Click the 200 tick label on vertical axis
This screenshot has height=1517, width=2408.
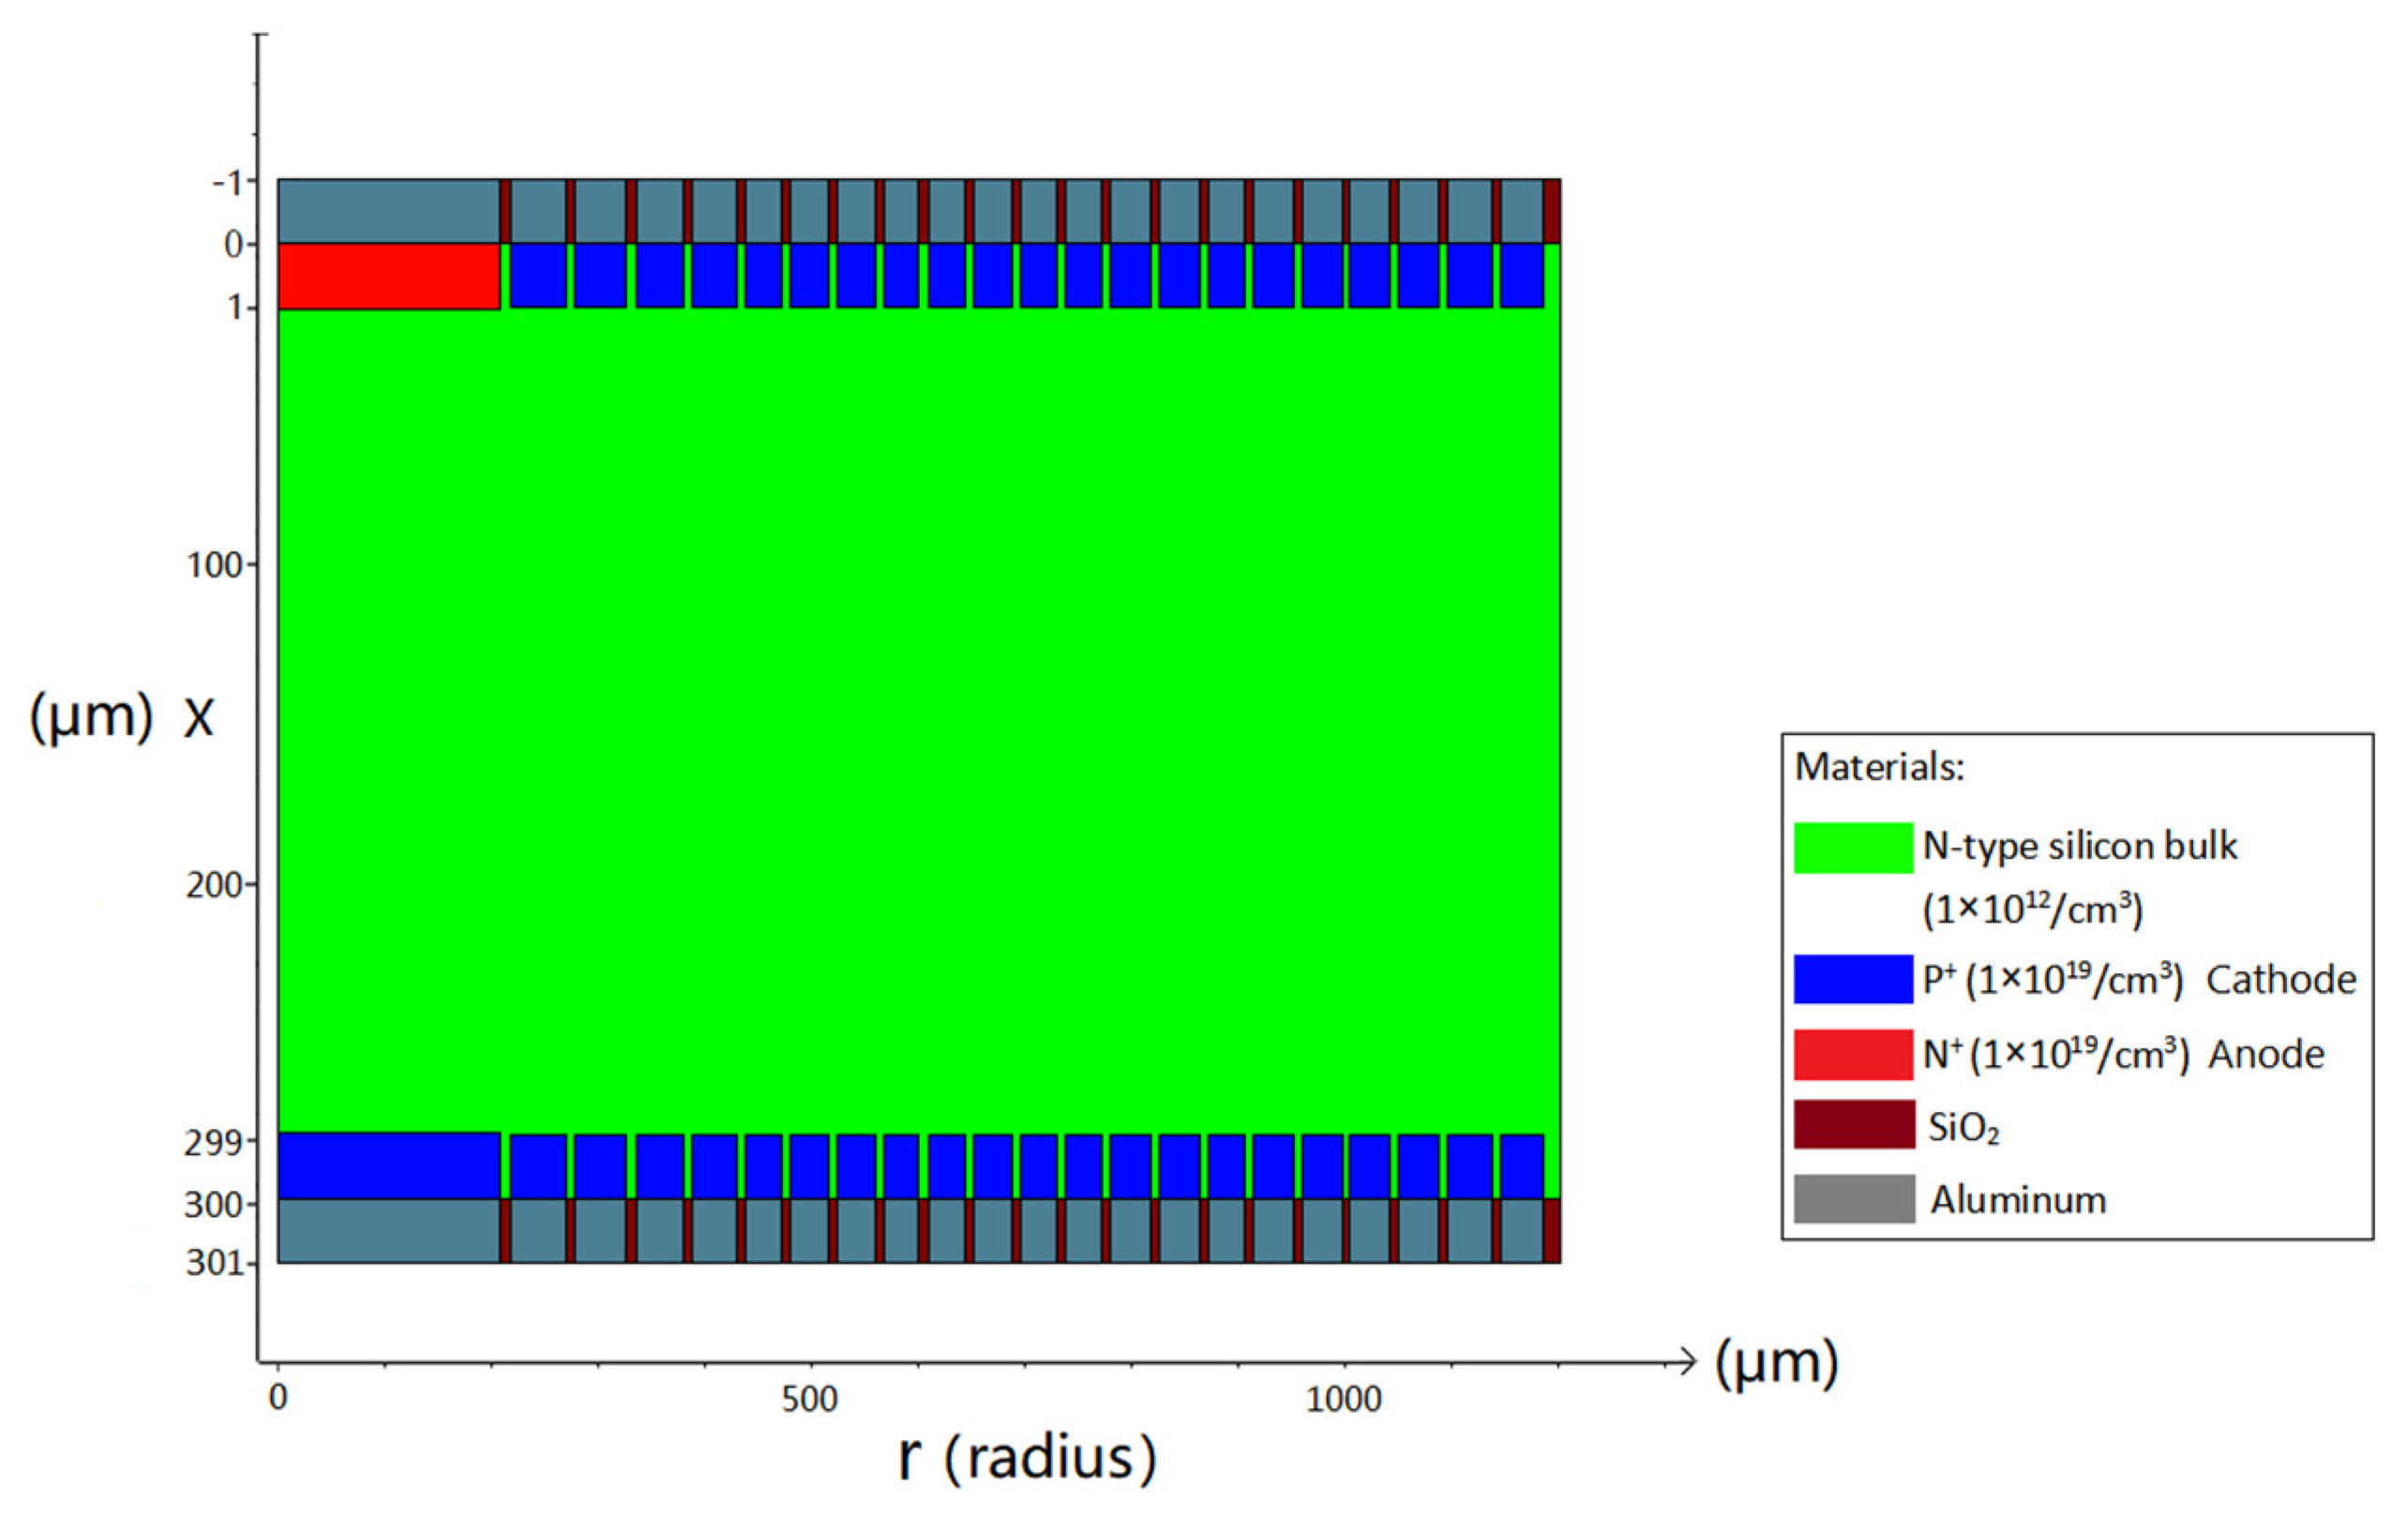coord(215,885)
